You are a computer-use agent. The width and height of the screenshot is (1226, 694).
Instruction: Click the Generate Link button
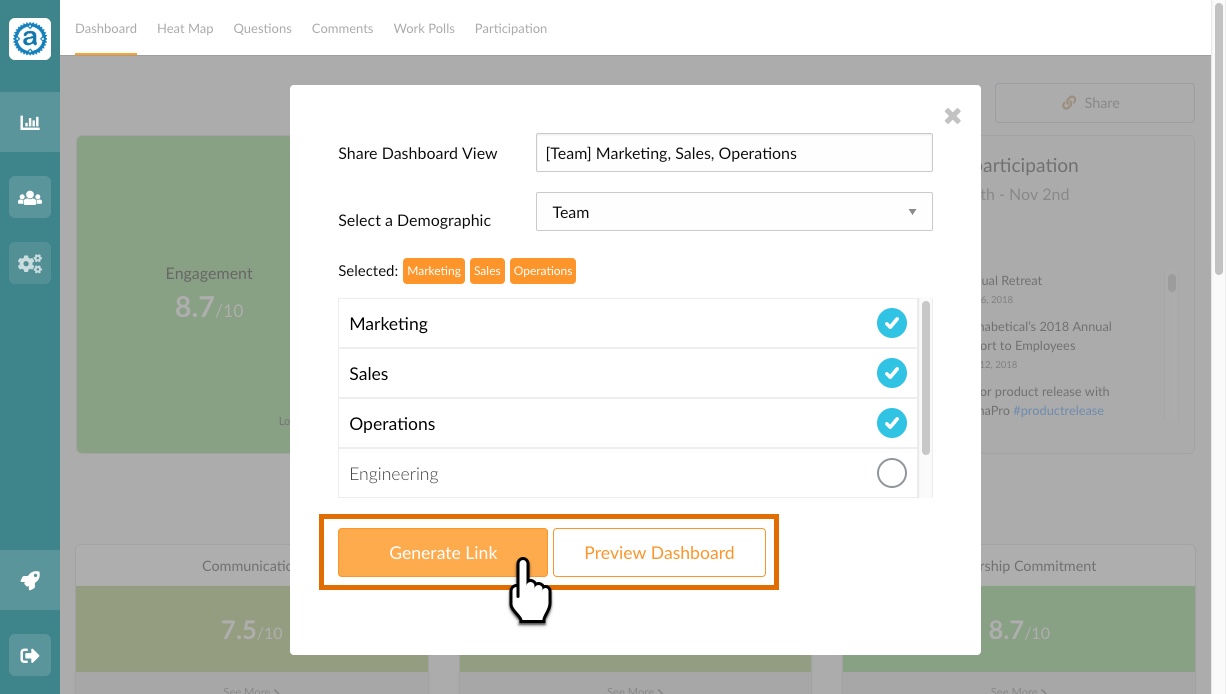coord(443,553)
